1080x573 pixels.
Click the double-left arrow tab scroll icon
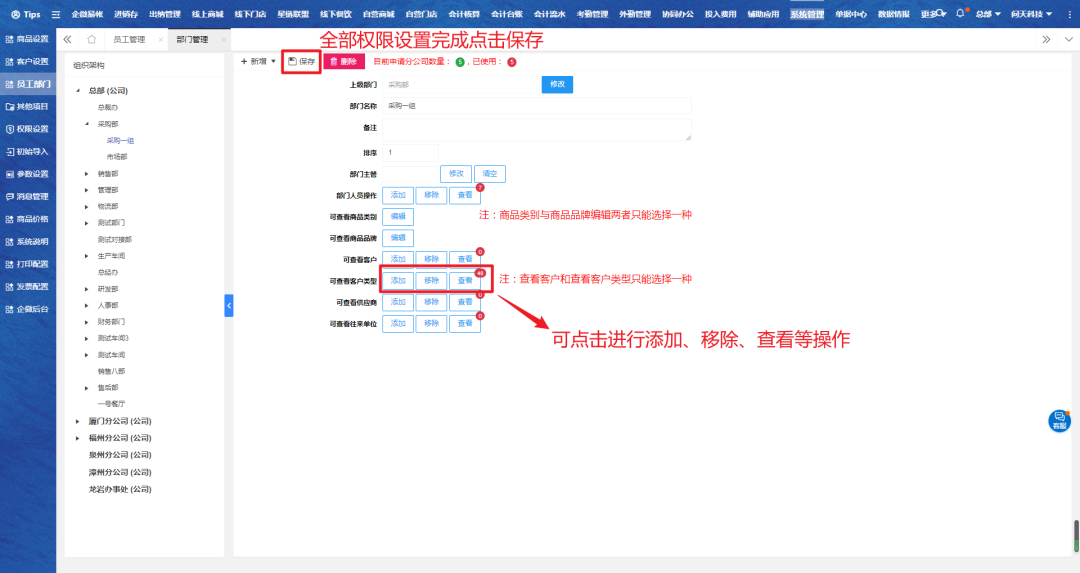click(67, 40)
